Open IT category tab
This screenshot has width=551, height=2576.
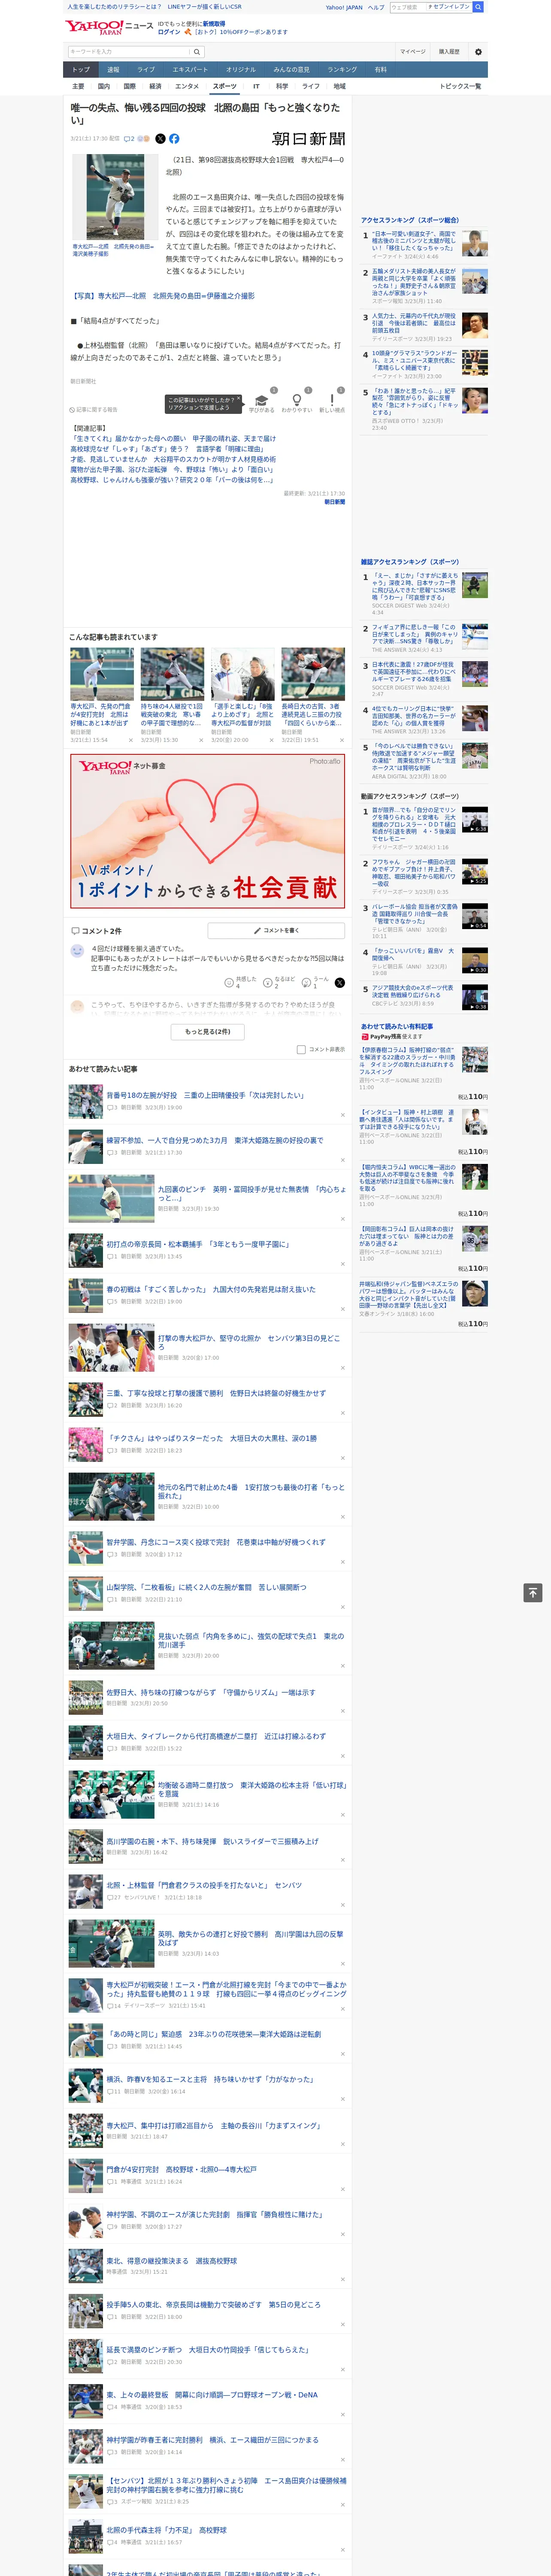point(256,86)
